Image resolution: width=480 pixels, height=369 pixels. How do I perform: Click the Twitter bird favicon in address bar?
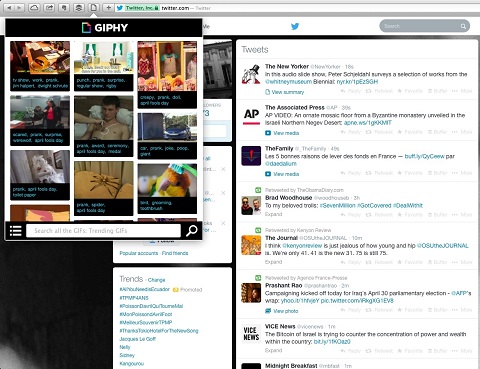[x=120, y=8]
